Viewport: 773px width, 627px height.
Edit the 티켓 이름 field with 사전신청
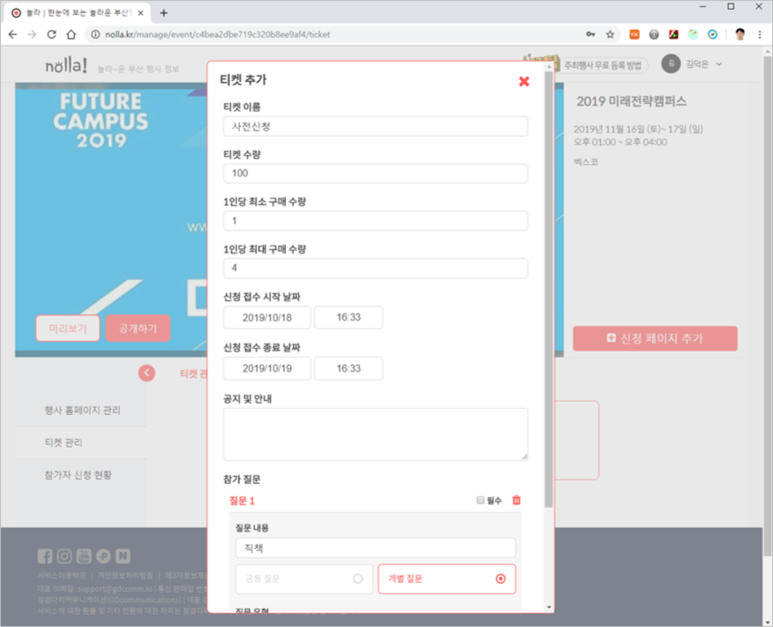pyautogui.click(x=375, y=127)
